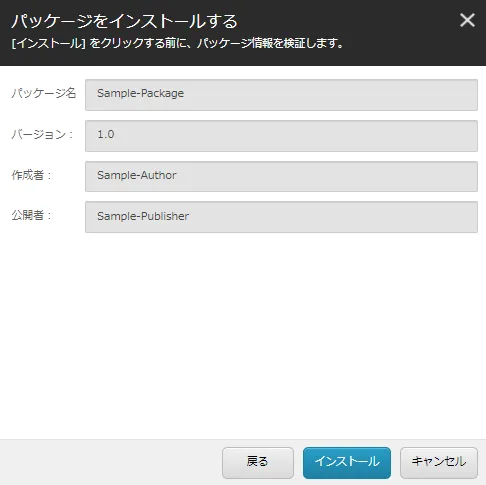Click the パッケージ名 label
The image size is (486, 485).
click(x=44, y=93)
